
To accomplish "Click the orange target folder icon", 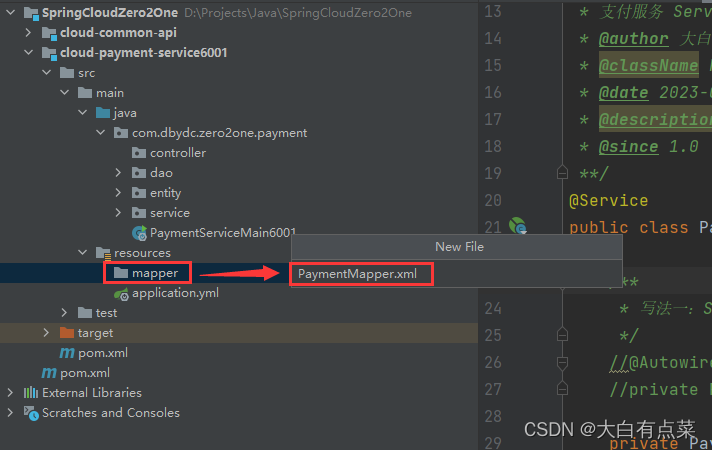I will pyautogui.click(x=67, y=332).
